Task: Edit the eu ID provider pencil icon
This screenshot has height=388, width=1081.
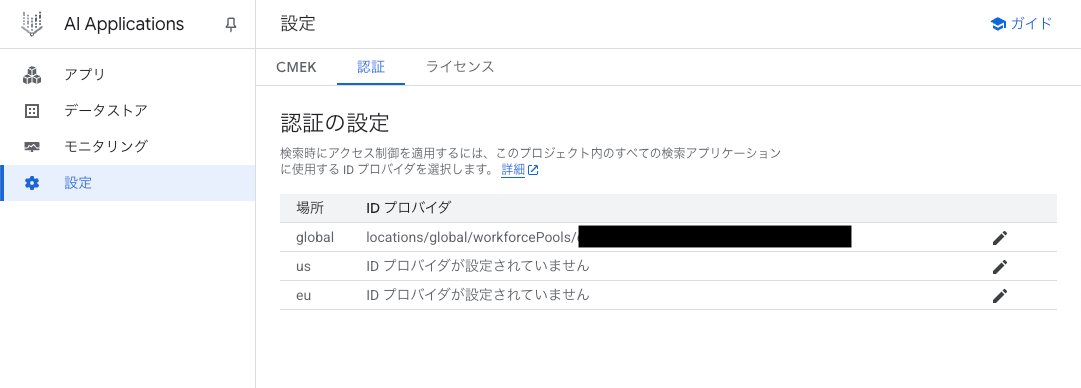Action: pyautogui.click(x=1000, y=296)
